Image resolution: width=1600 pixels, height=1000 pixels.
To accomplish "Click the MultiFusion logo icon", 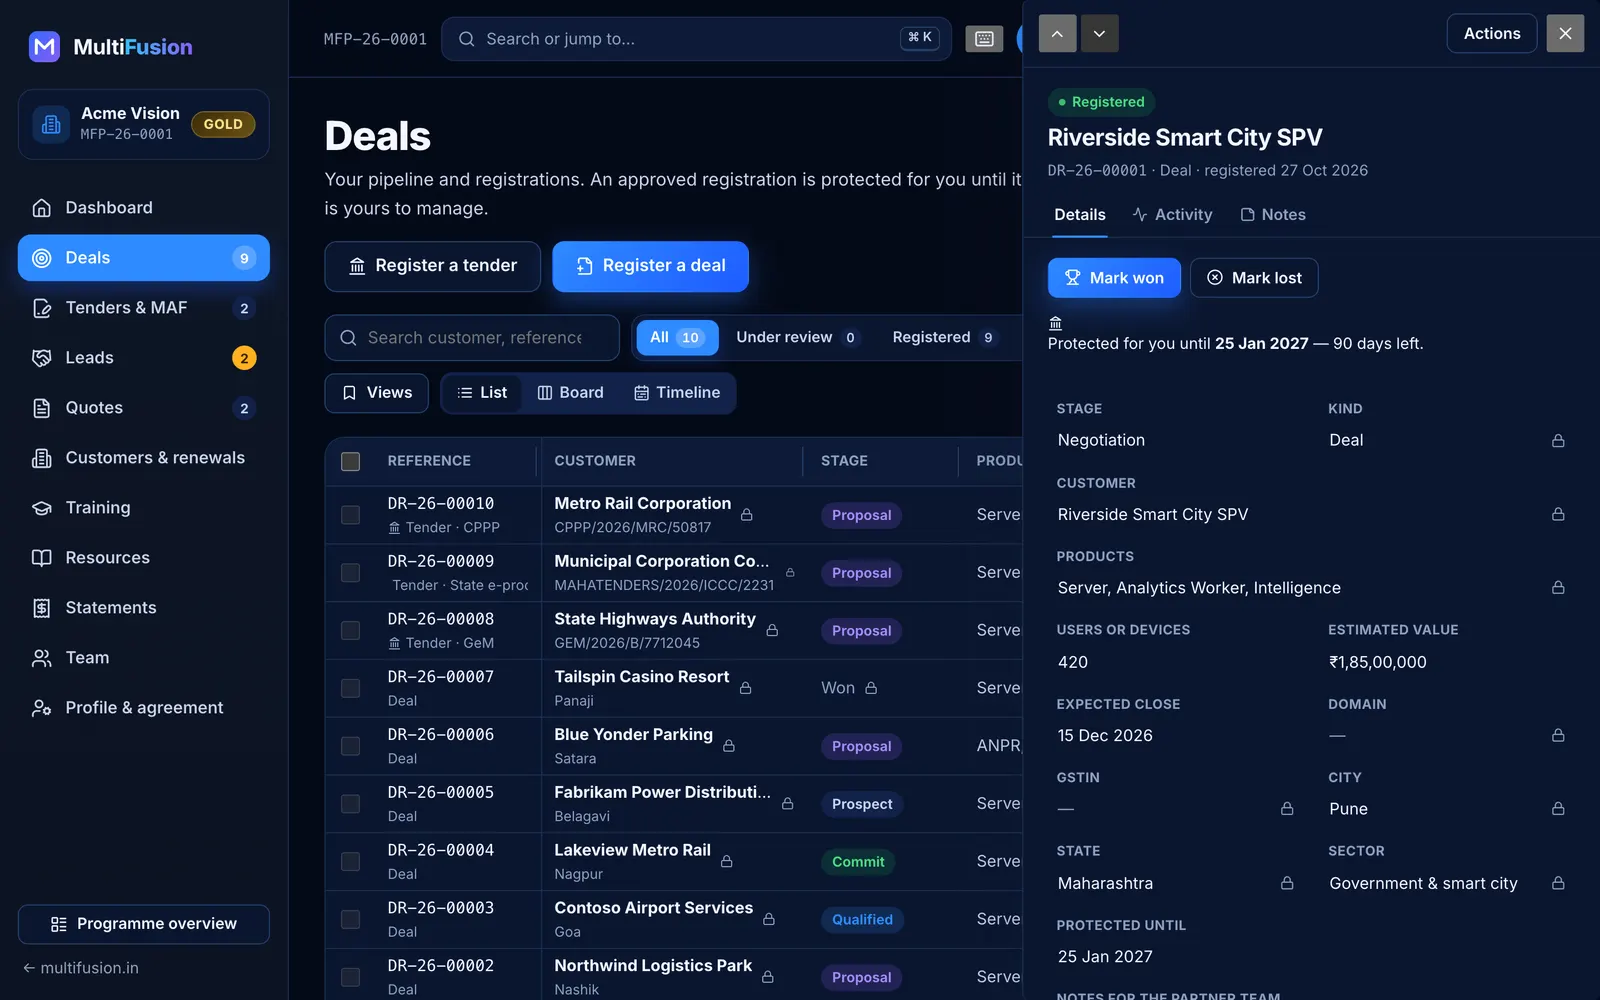I will click(44, 47).
